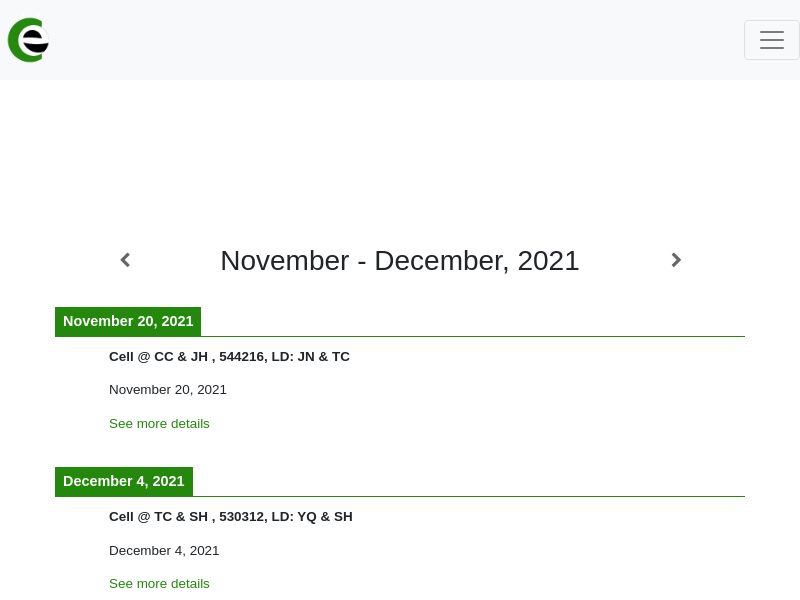Click plain 'November 20, 2021' text below first event
The image size is (800, 600).
click(x=168, y=390)
